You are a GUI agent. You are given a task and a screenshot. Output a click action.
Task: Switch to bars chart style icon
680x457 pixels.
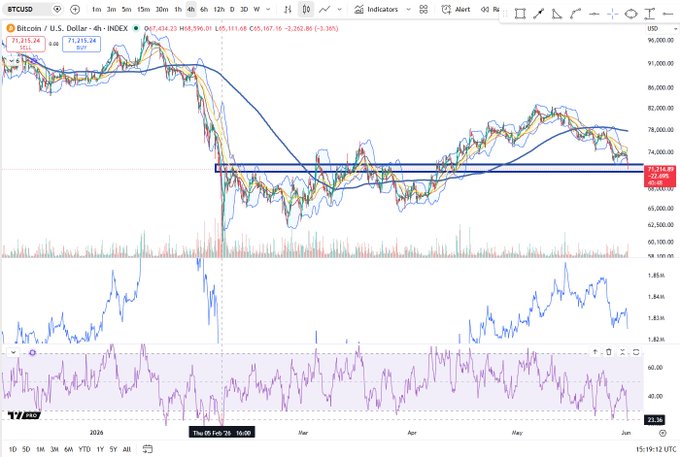point(288,9)
